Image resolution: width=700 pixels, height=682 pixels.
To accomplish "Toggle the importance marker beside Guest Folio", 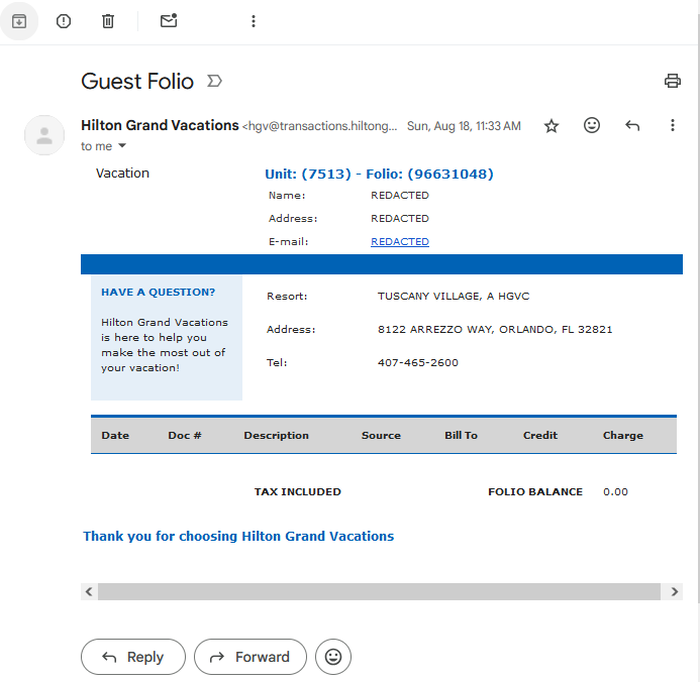I will [214, 81].
